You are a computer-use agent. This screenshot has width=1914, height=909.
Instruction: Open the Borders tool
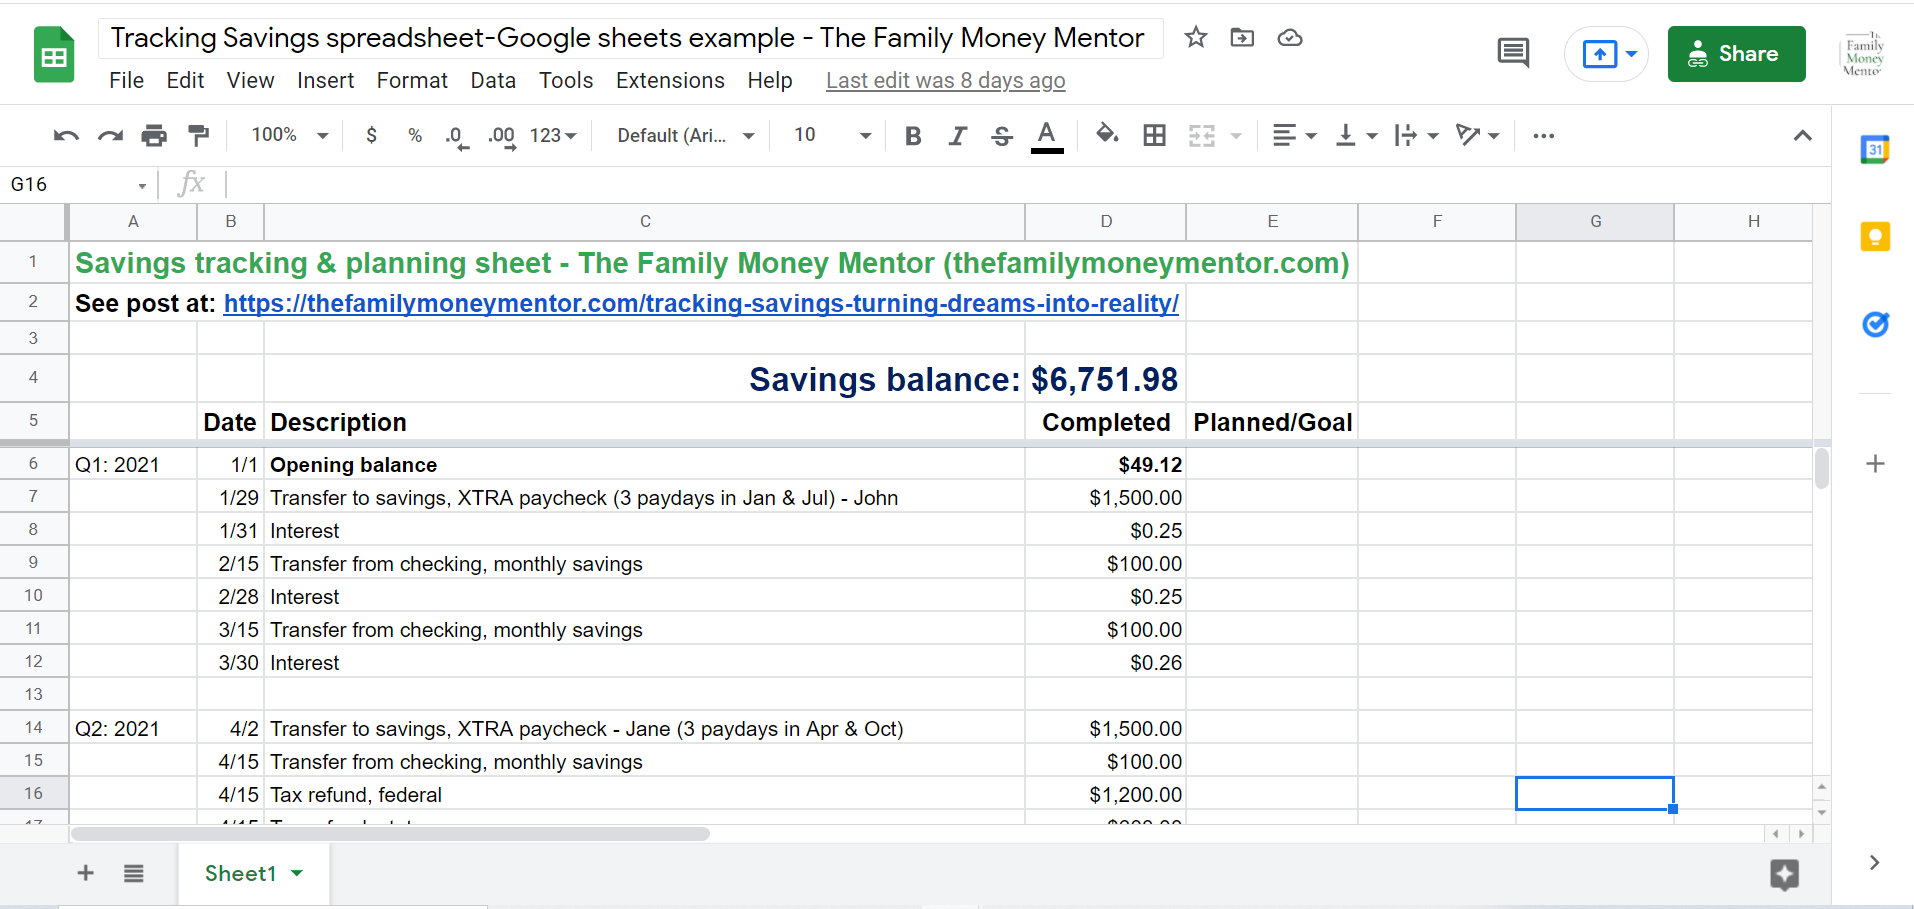click(1154, 136)
